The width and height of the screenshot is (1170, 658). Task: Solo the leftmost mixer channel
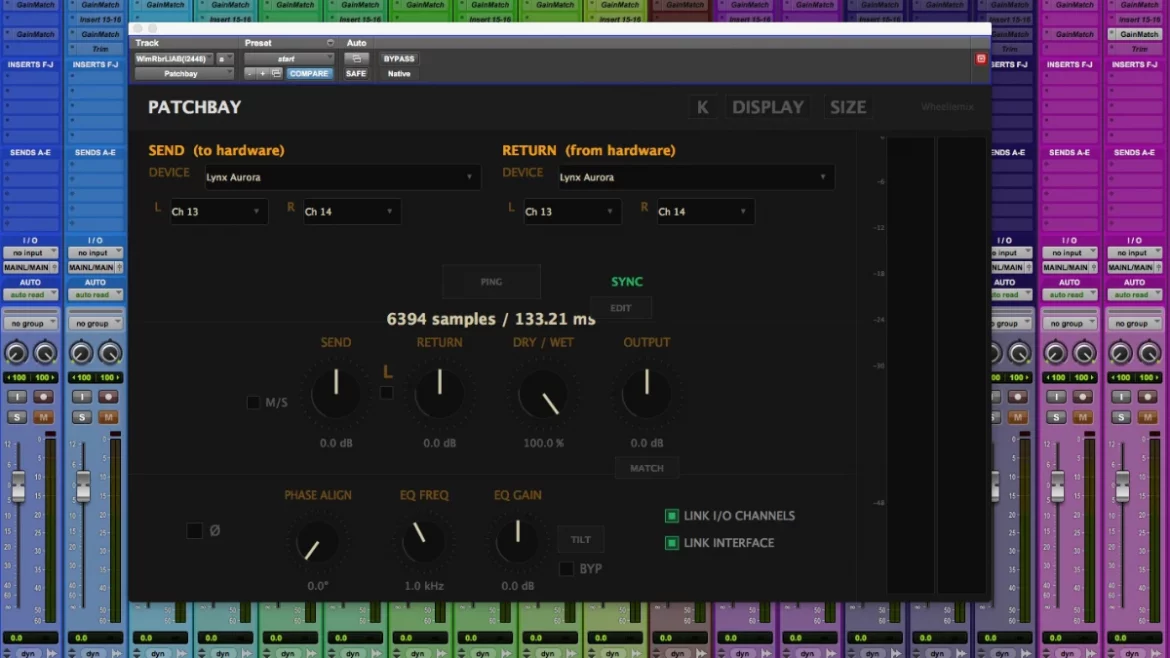point(16,417)
